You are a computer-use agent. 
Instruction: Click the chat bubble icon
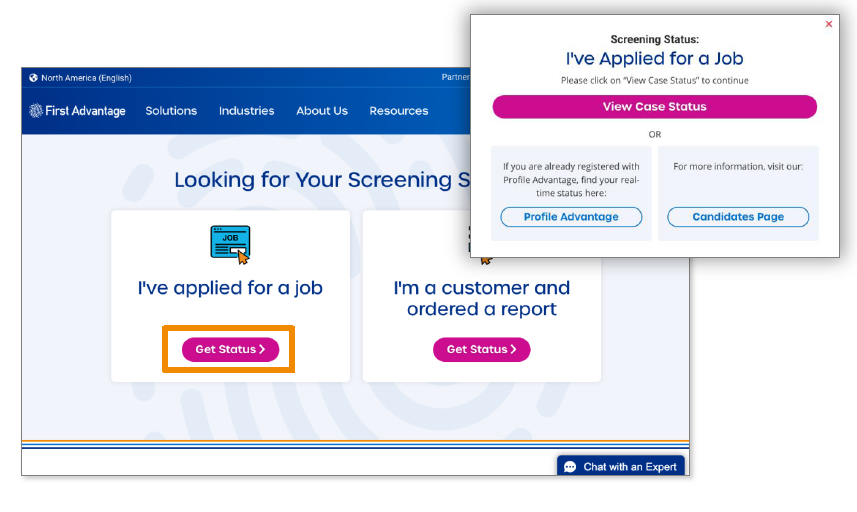pos(570,467)
